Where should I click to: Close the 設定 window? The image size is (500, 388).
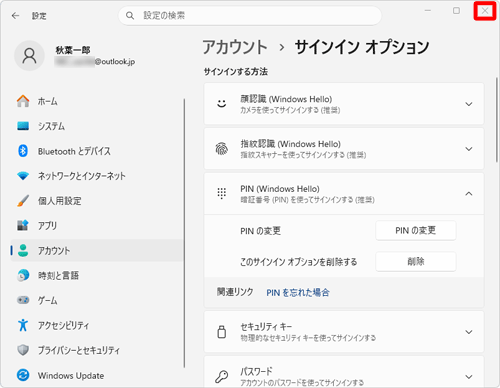pos(485,11)
